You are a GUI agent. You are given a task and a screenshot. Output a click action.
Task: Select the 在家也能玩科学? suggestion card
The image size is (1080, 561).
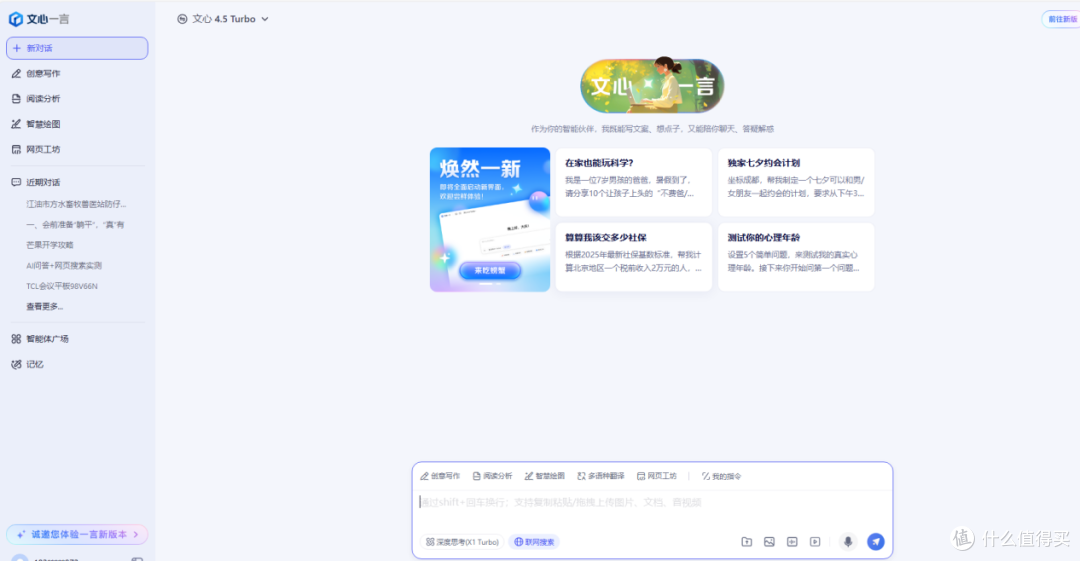[x=634, y=182]
